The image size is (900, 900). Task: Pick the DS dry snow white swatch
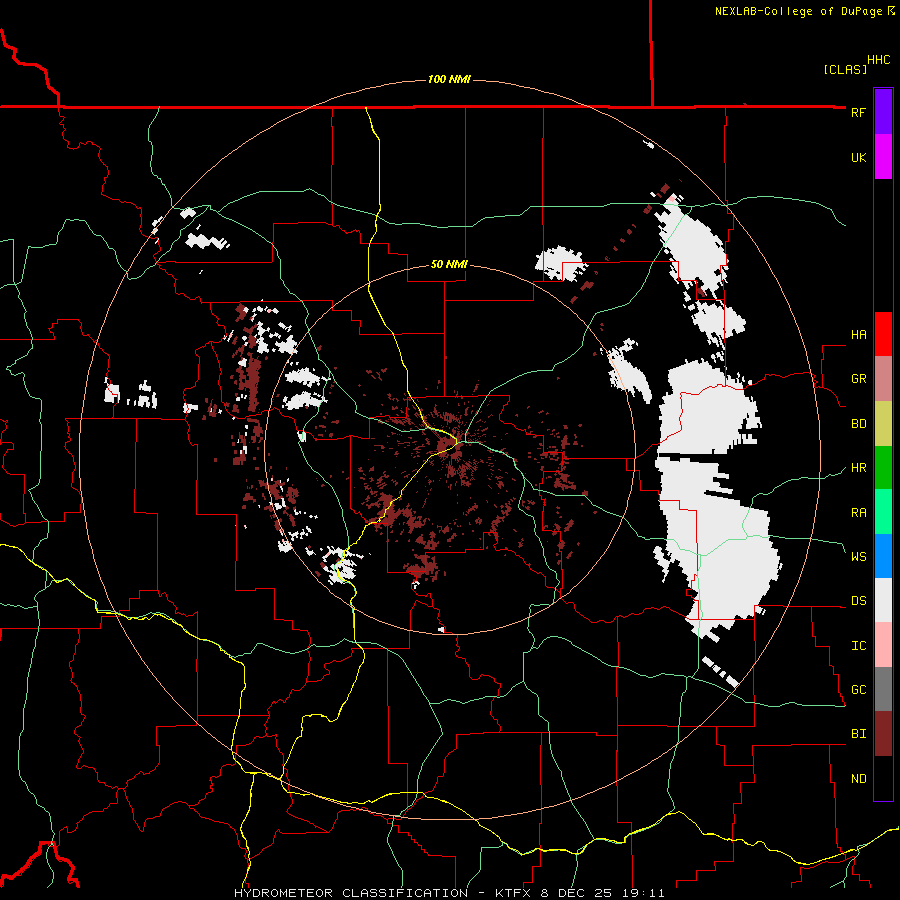[883, 600]
